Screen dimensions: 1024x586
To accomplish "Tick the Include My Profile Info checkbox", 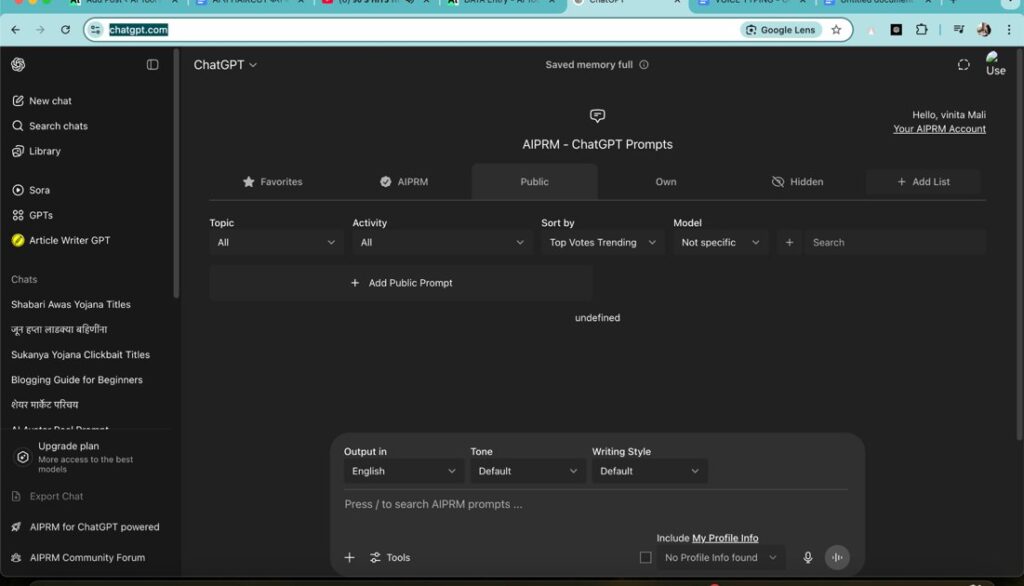I will (x=645, y=557).
